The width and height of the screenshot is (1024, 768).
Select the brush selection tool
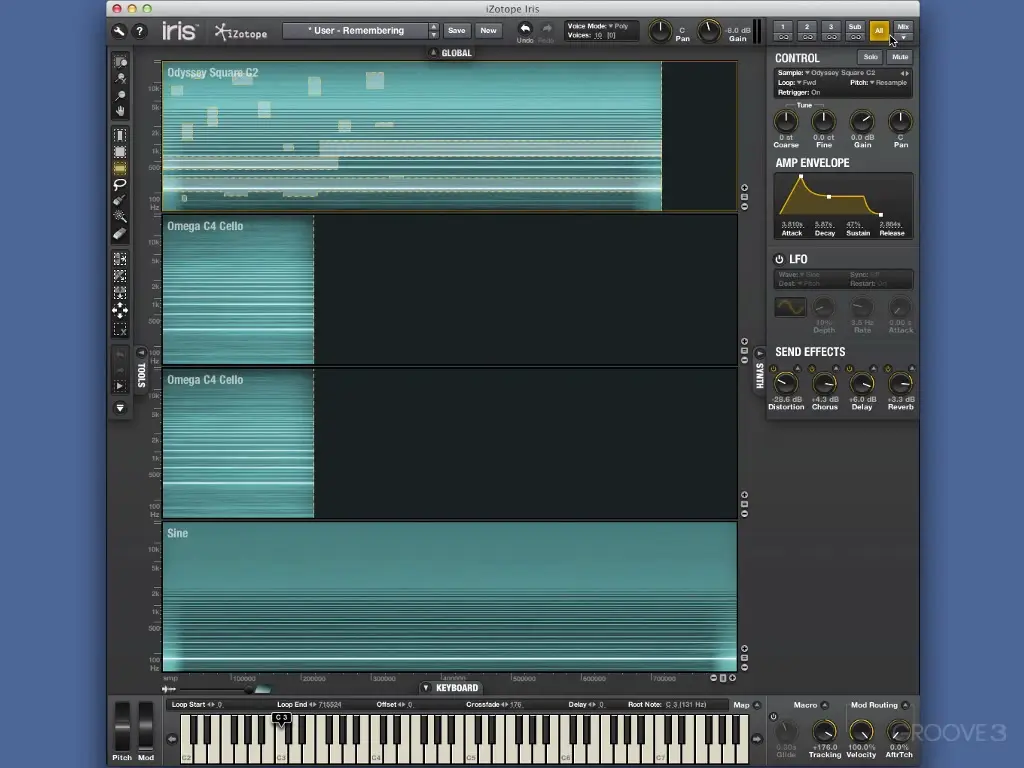click(x=120, y=200)
